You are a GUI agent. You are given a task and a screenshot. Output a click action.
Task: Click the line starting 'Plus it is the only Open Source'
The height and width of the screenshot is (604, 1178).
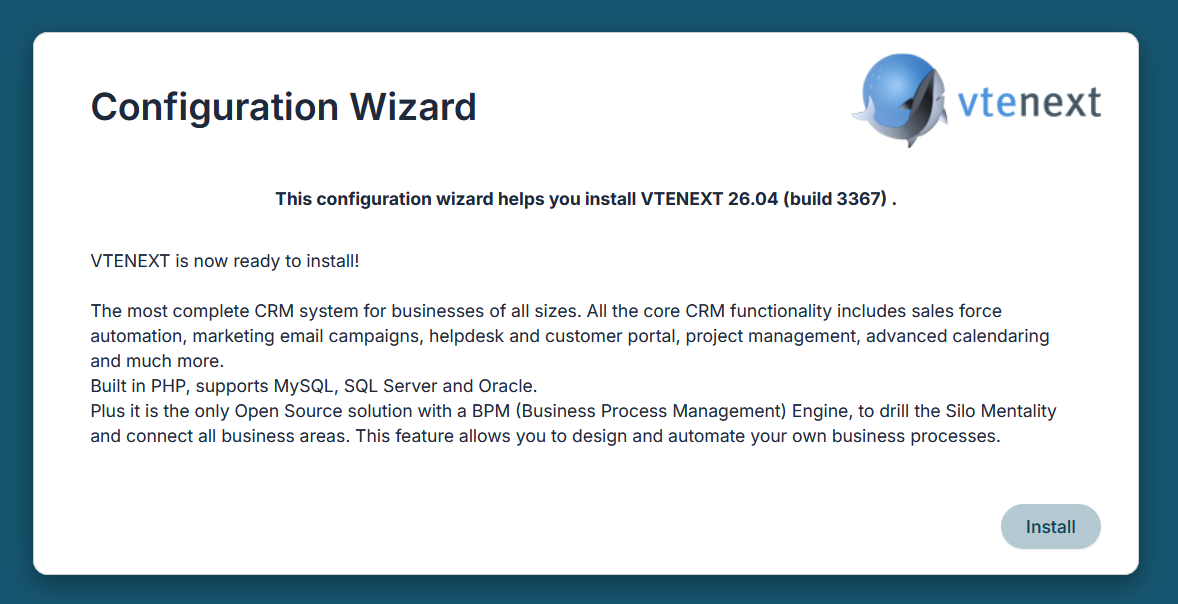(x=573, y=411)
